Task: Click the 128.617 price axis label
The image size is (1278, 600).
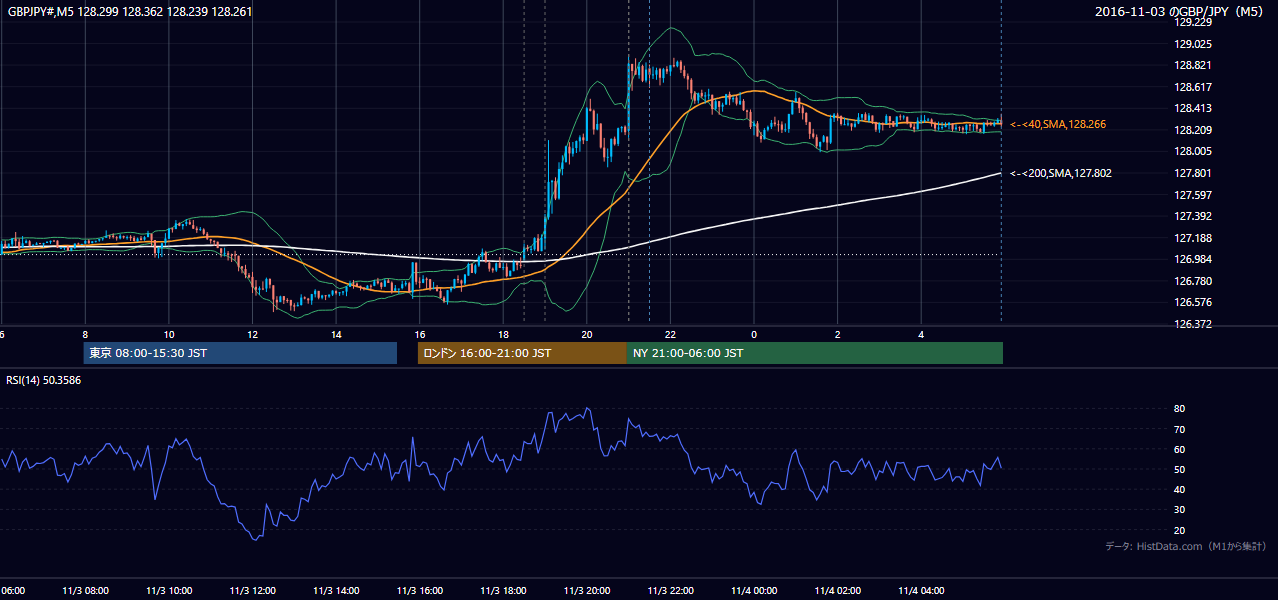Action: pyautogui.click(x=1192, y=87)
